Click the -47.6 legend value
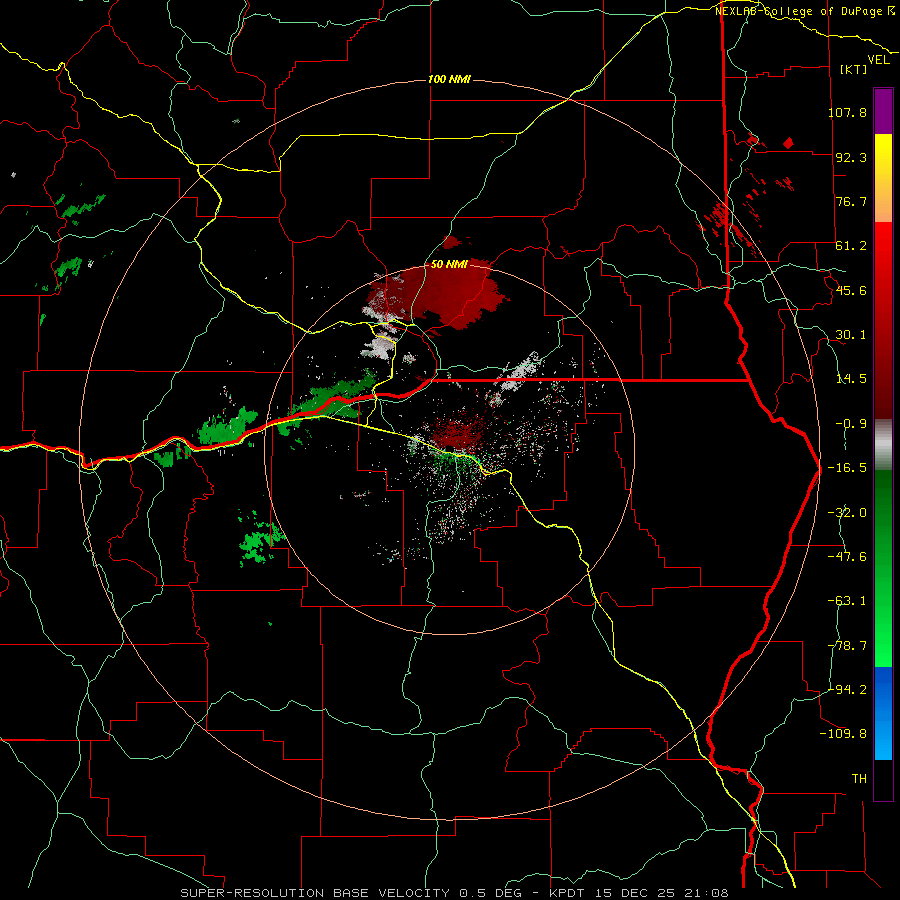Viewport: 900px width, 900px height. (x=847, y=557)
